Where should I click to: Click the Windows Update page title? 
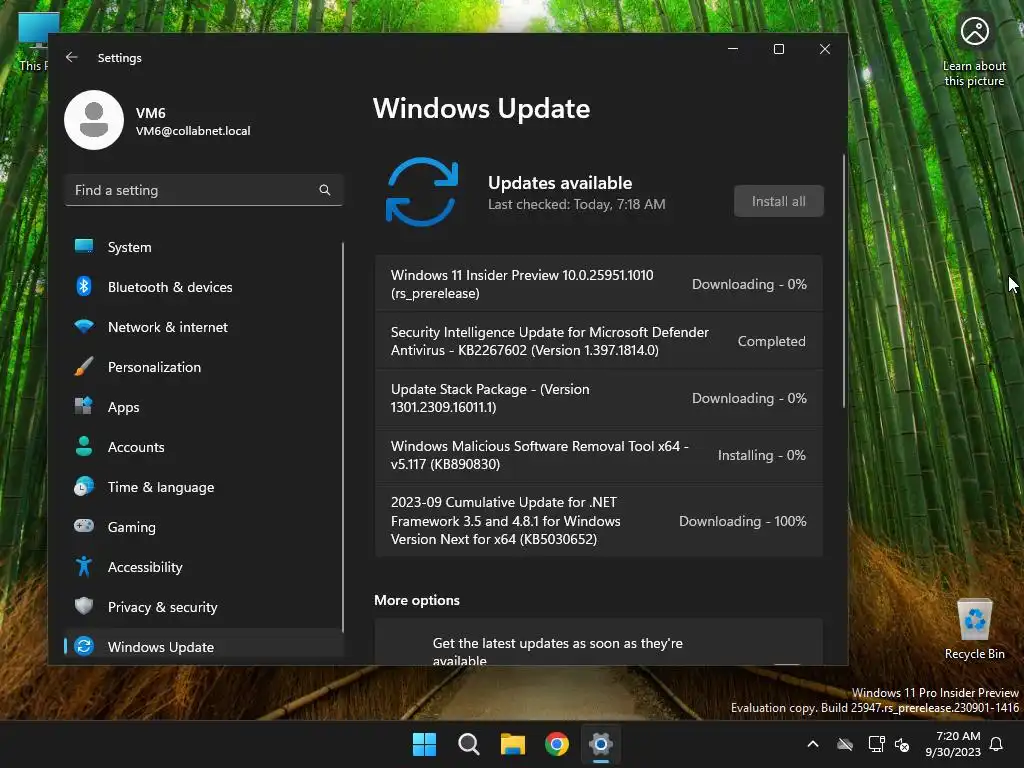tap(481, 108)
